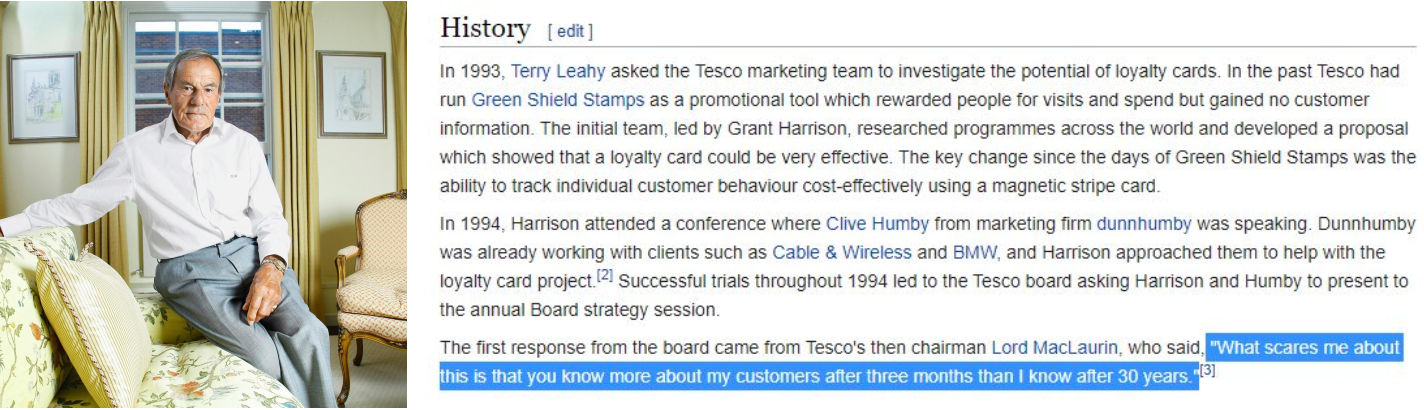Click the History section heading
1424x410 pixels.
click(x=485, y=29)
